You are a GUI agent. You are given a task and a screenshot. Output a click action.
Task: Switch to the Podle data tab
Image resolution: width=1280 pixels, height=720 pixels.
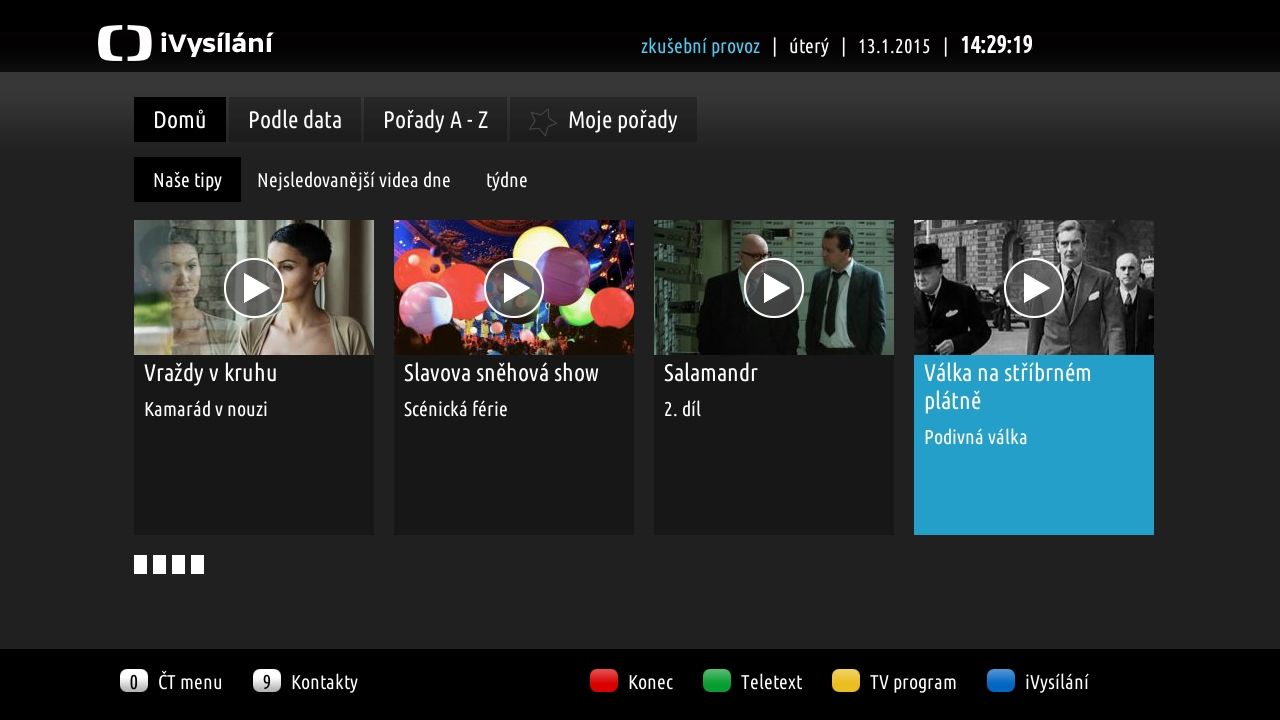295,120
